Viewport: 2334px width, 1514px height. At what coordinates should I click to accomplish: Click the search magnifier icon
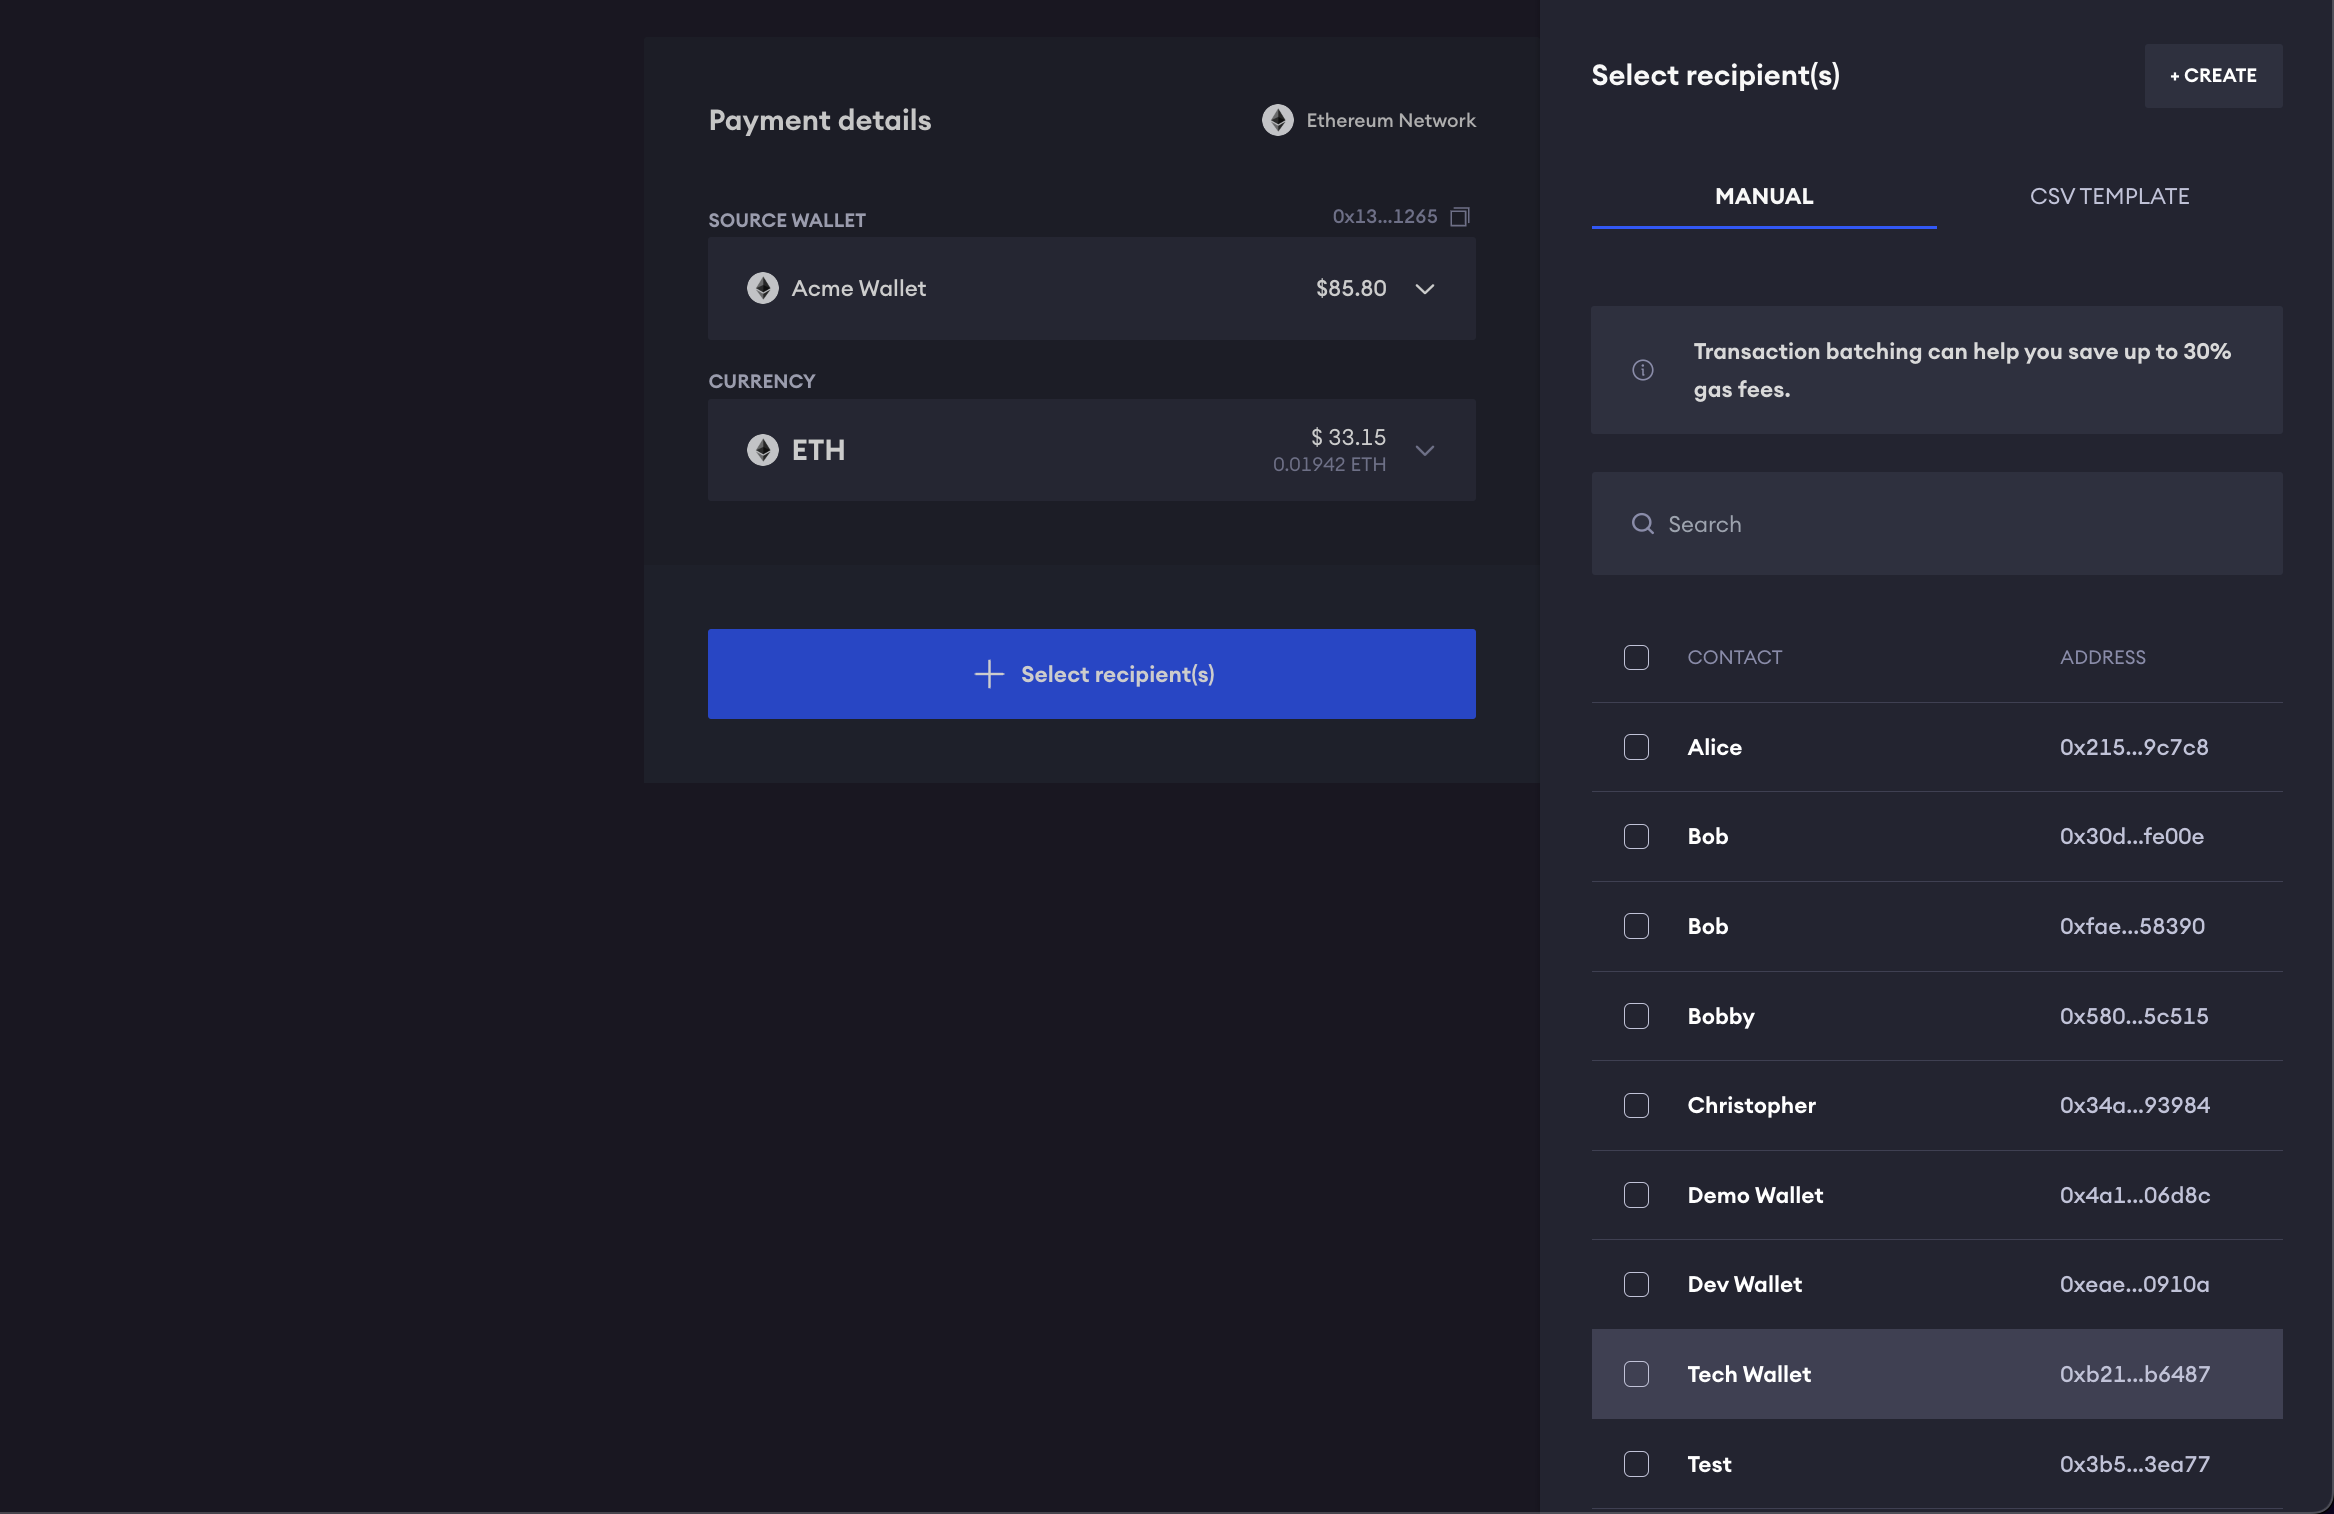[1642, 524]
